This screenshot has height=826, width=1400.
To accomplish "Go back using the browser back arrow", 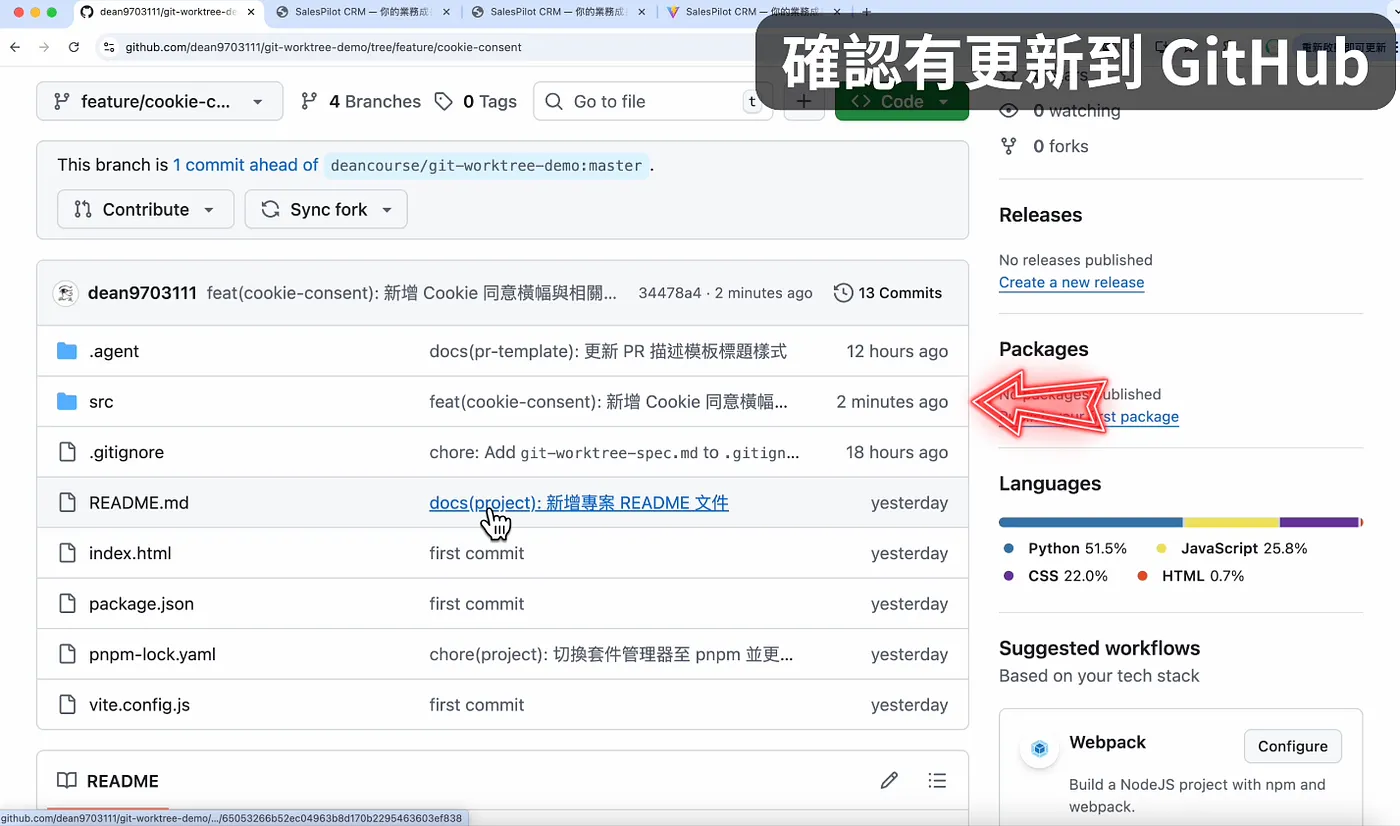I will tap(14, 47).
